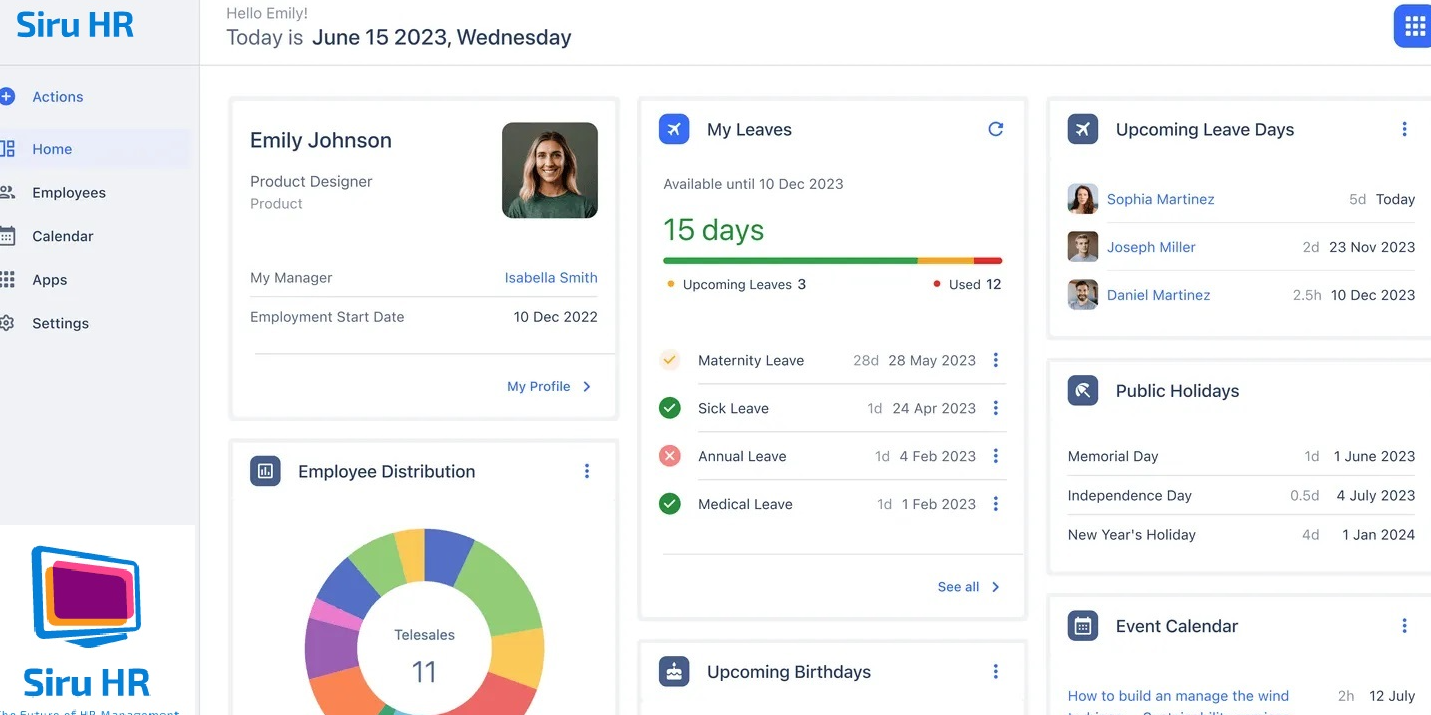The height and width of the screenshot is (715, 1431).
Task: Click the plus icon next to Actions
Action: point(7,97)
